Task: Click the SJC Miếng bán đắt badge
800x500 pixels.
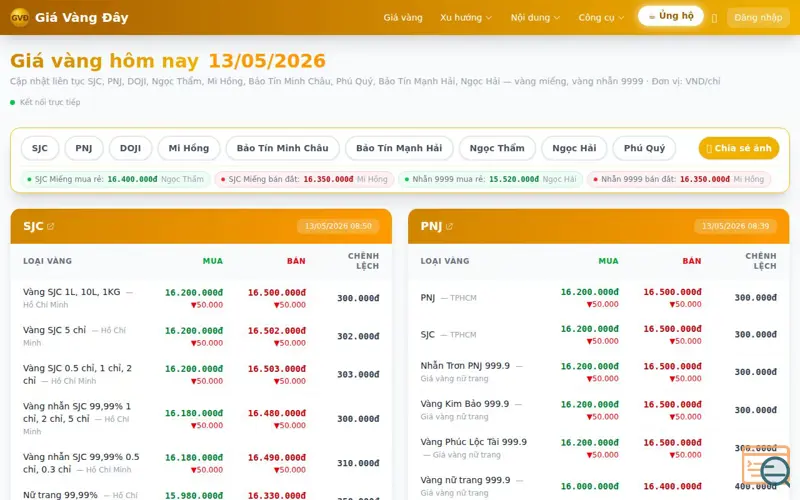Action: tap(304, 179)
